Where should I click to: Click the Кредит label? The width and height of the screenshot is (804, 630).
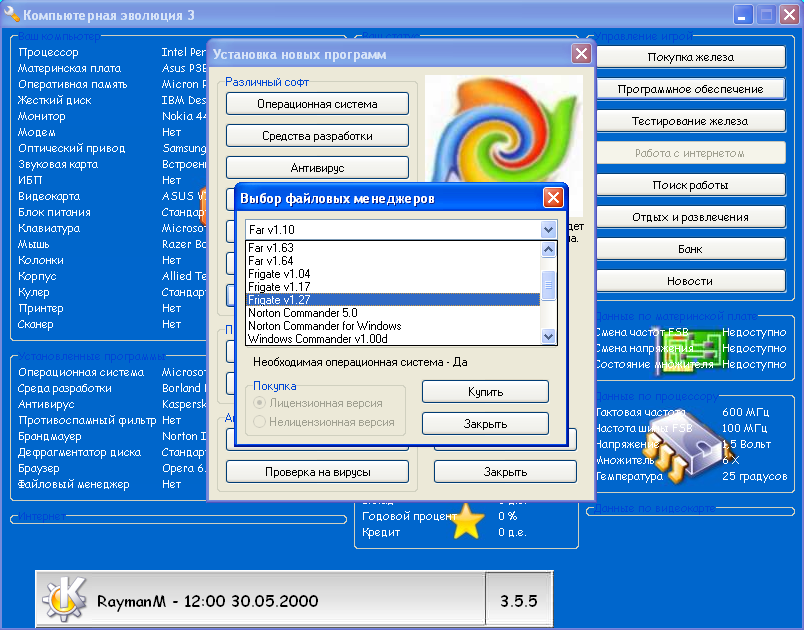tap(380, 532)
